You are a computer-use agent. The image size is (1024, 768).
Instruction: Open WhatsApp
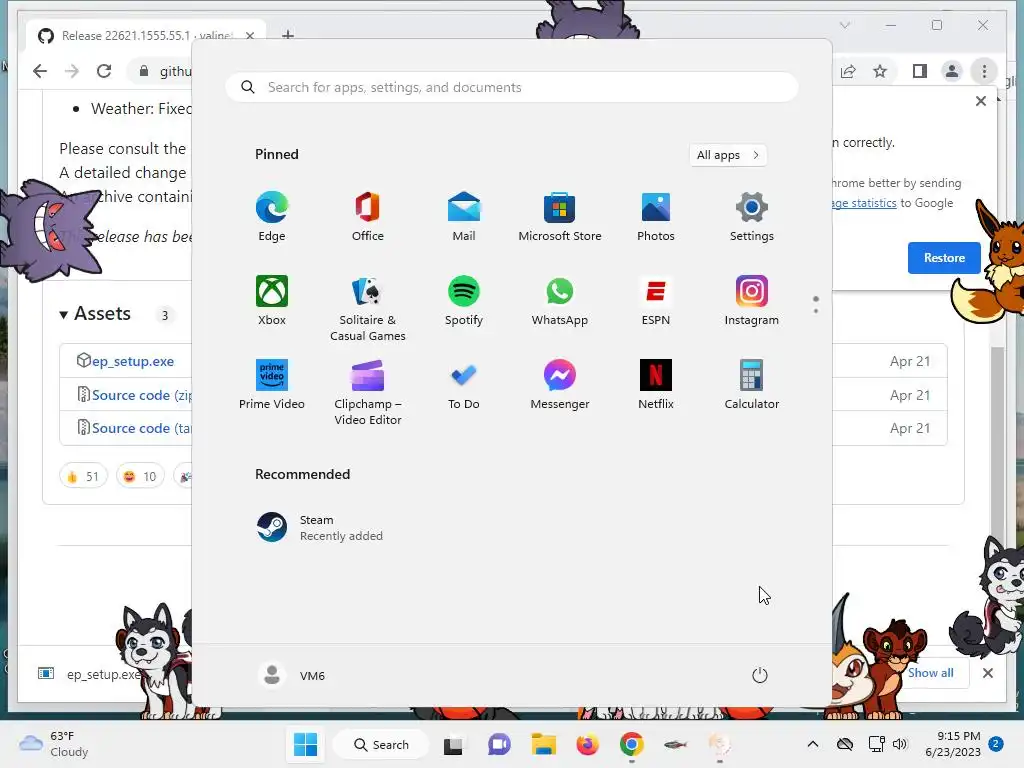click(560, 300)
